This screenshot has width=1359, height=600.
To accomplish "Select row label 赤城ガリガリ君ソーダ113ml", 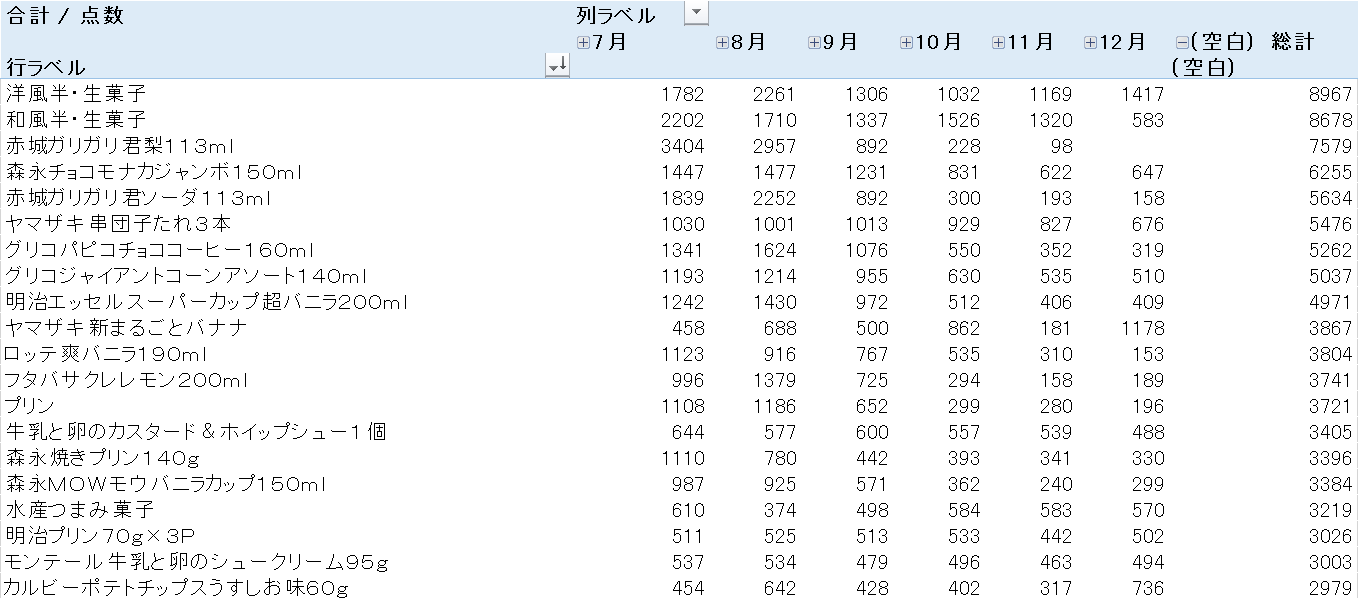I will [x=138, y=198].
